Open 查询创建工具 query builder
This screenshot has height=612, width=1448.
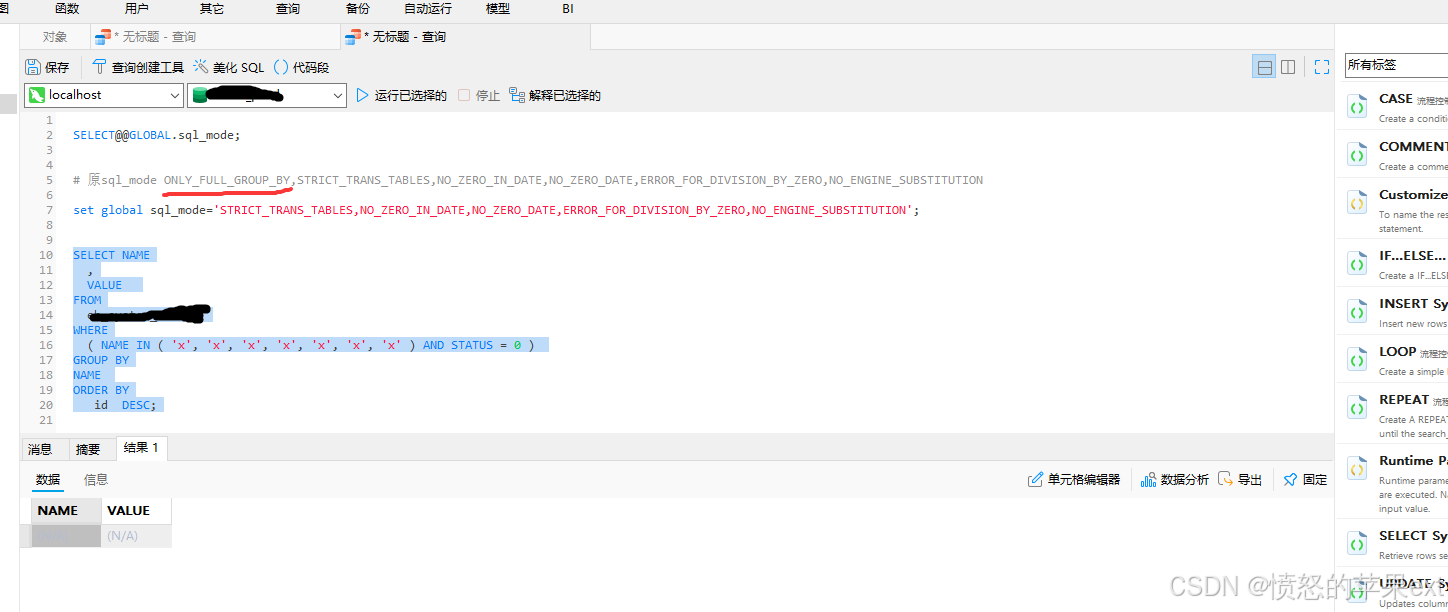pos(138,67)
